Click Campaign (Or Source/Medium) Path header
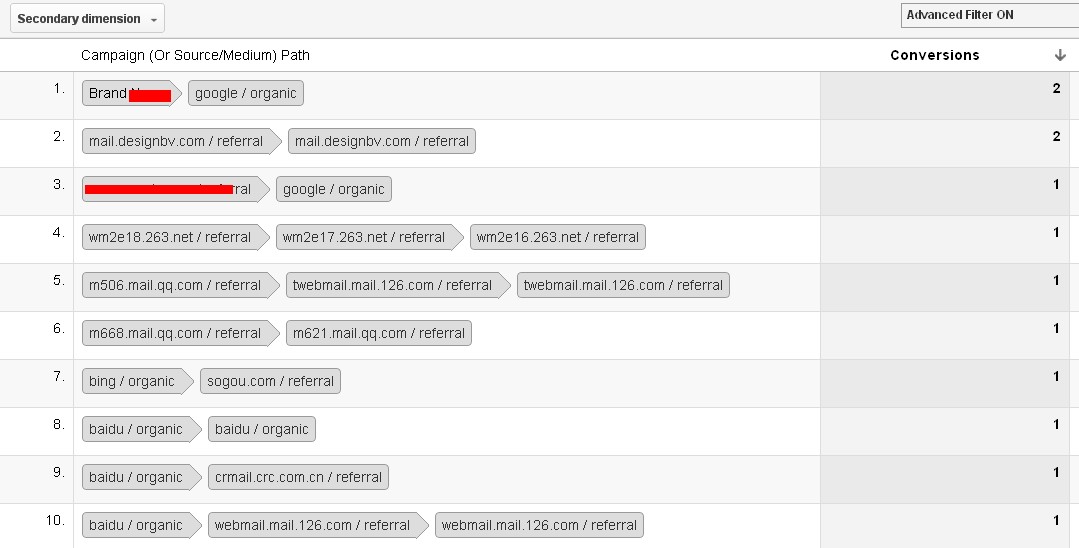 195,55
